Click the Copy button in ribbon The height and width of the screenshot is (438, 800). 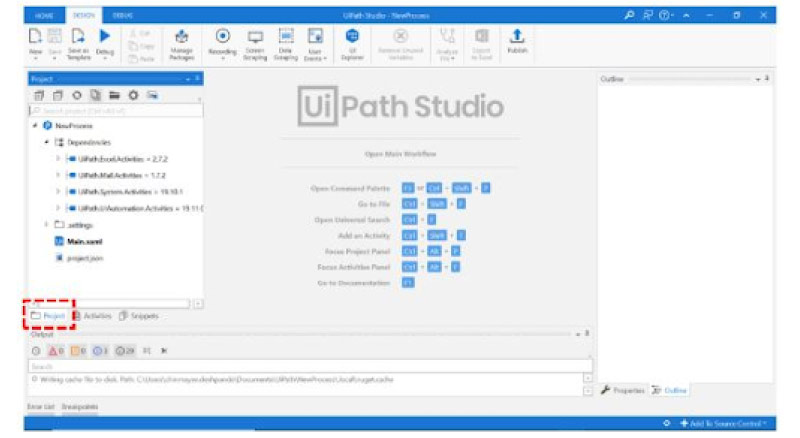point(141,46)
